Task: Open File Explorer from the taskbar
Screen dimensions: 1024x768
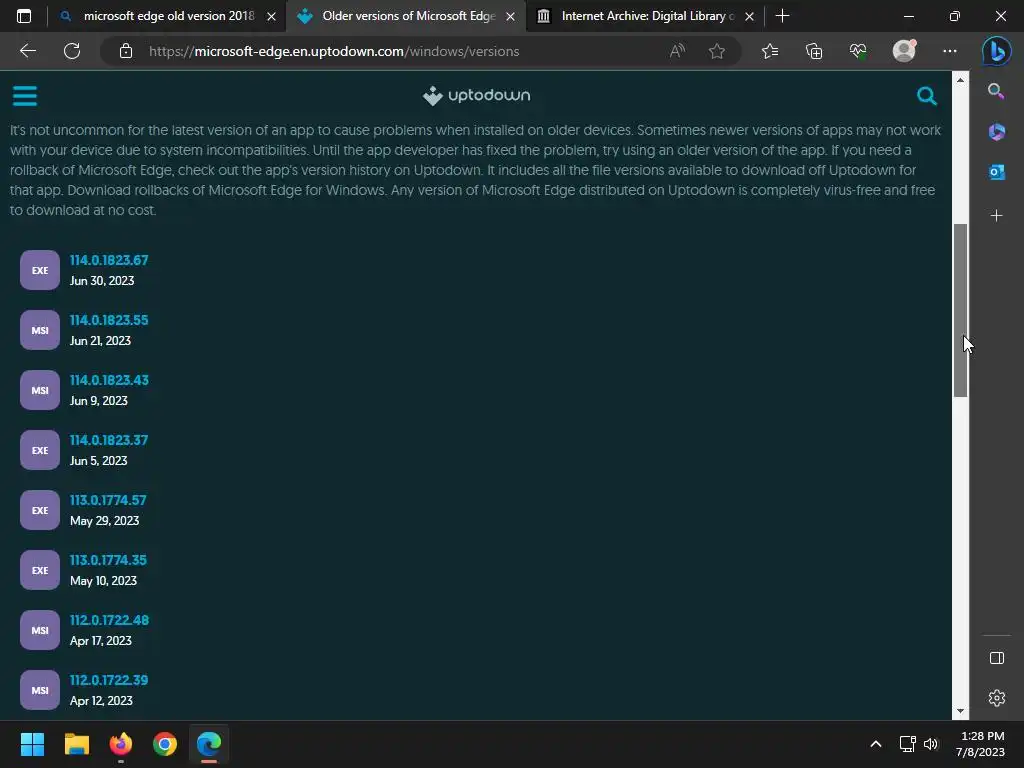Action: pyautogui.click(x=76, y=744)
